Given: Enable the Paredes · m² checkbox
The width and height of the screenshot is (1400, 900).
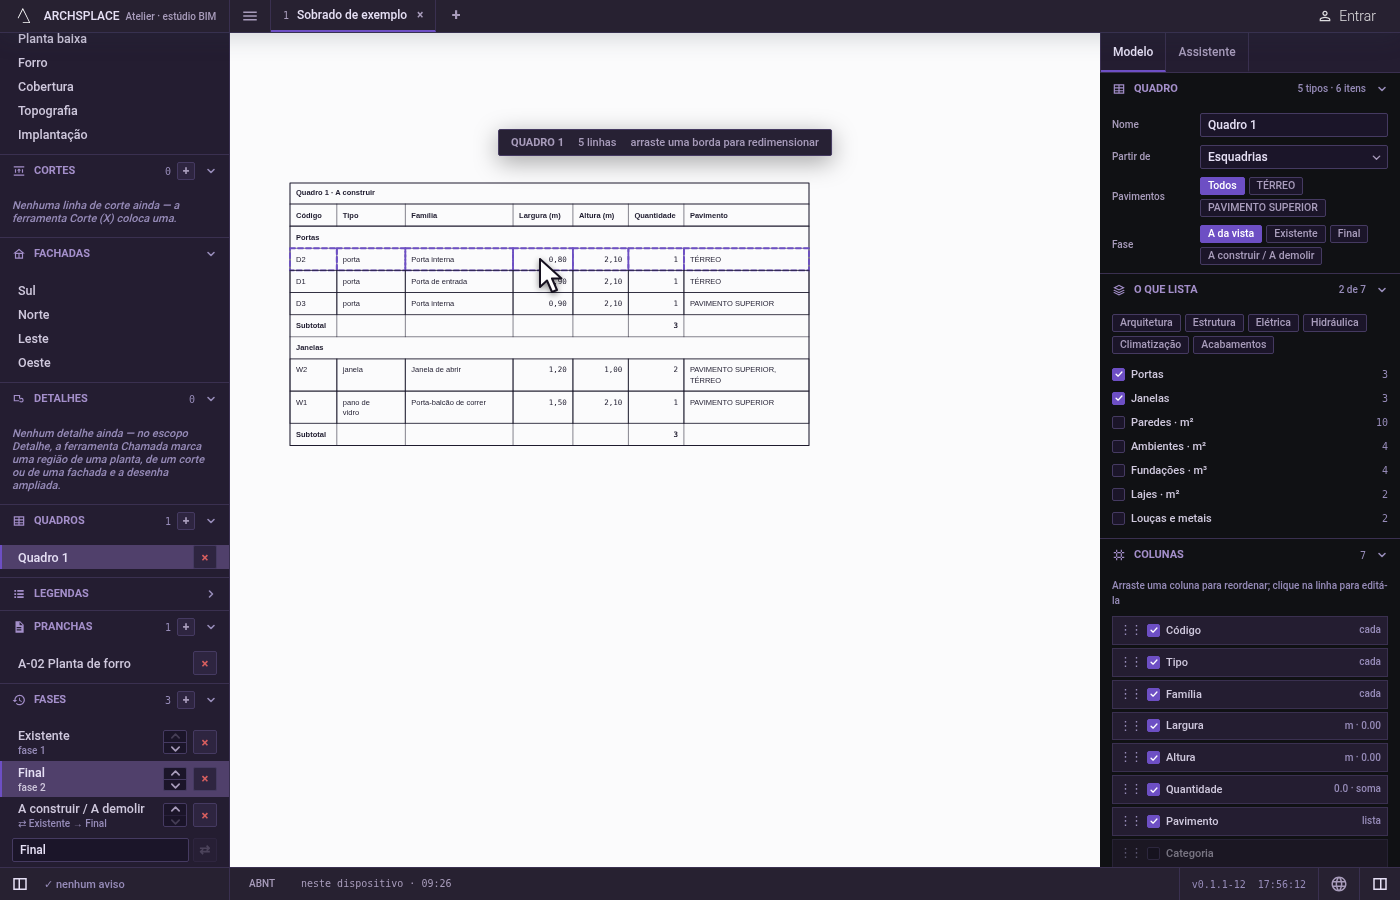Looking at the screenshot, I should click(1119, 422).
